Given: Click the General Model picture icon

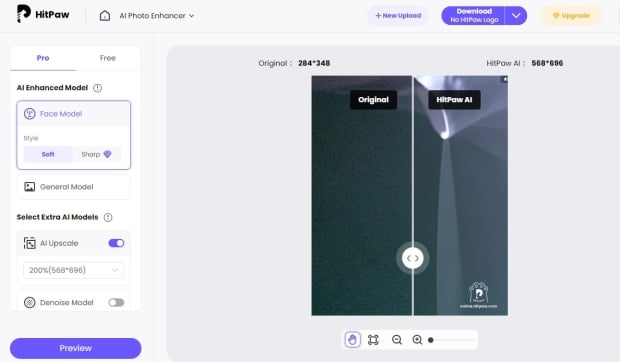Looking at the screenshot, I should tap(30, 187).
